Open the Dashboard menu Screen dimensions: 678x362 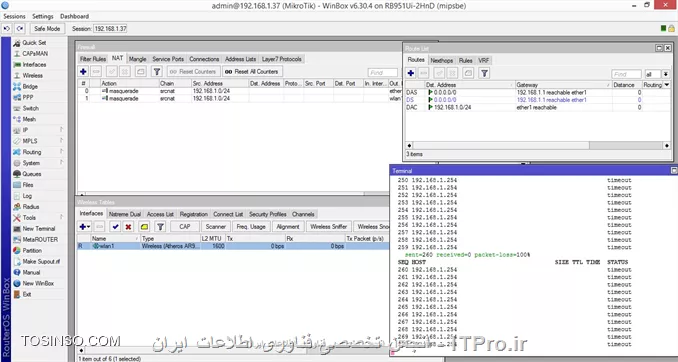click(74, 16)
